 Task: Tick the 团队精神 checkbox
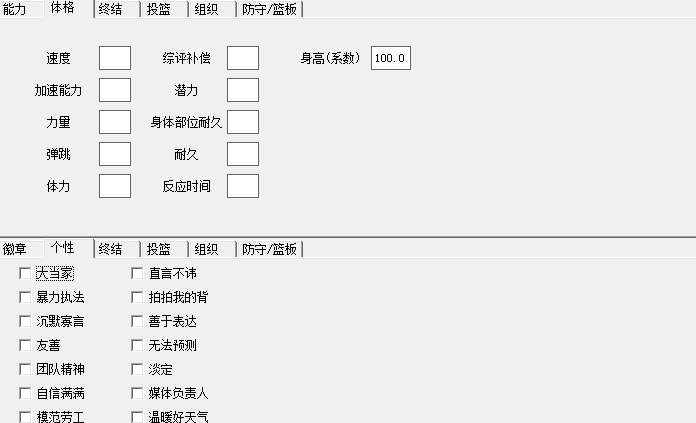(x=25, y=369)
